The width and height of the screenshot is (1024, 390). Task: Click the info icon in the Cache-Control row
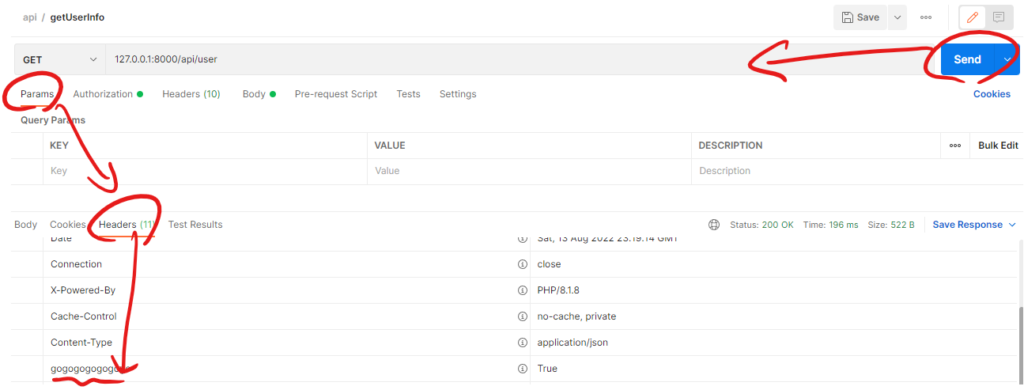click(522, 317)
